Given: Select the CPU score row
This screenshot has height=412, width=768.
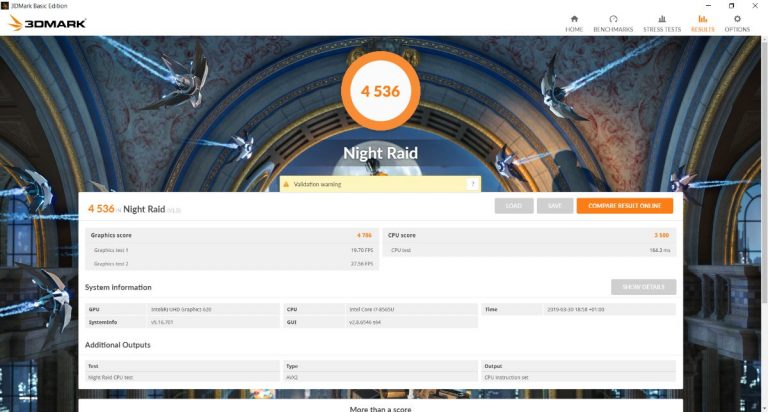Looking at the screenshot, I should [x=529, y=235].
